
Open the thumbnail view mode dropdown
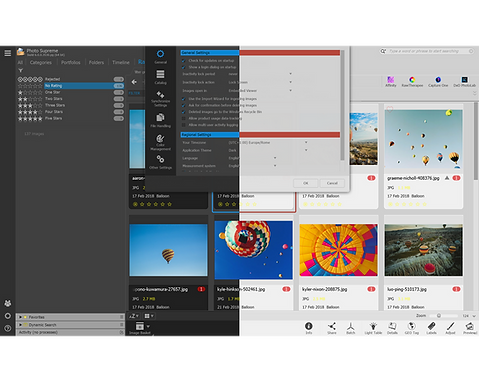coord(149,316)
